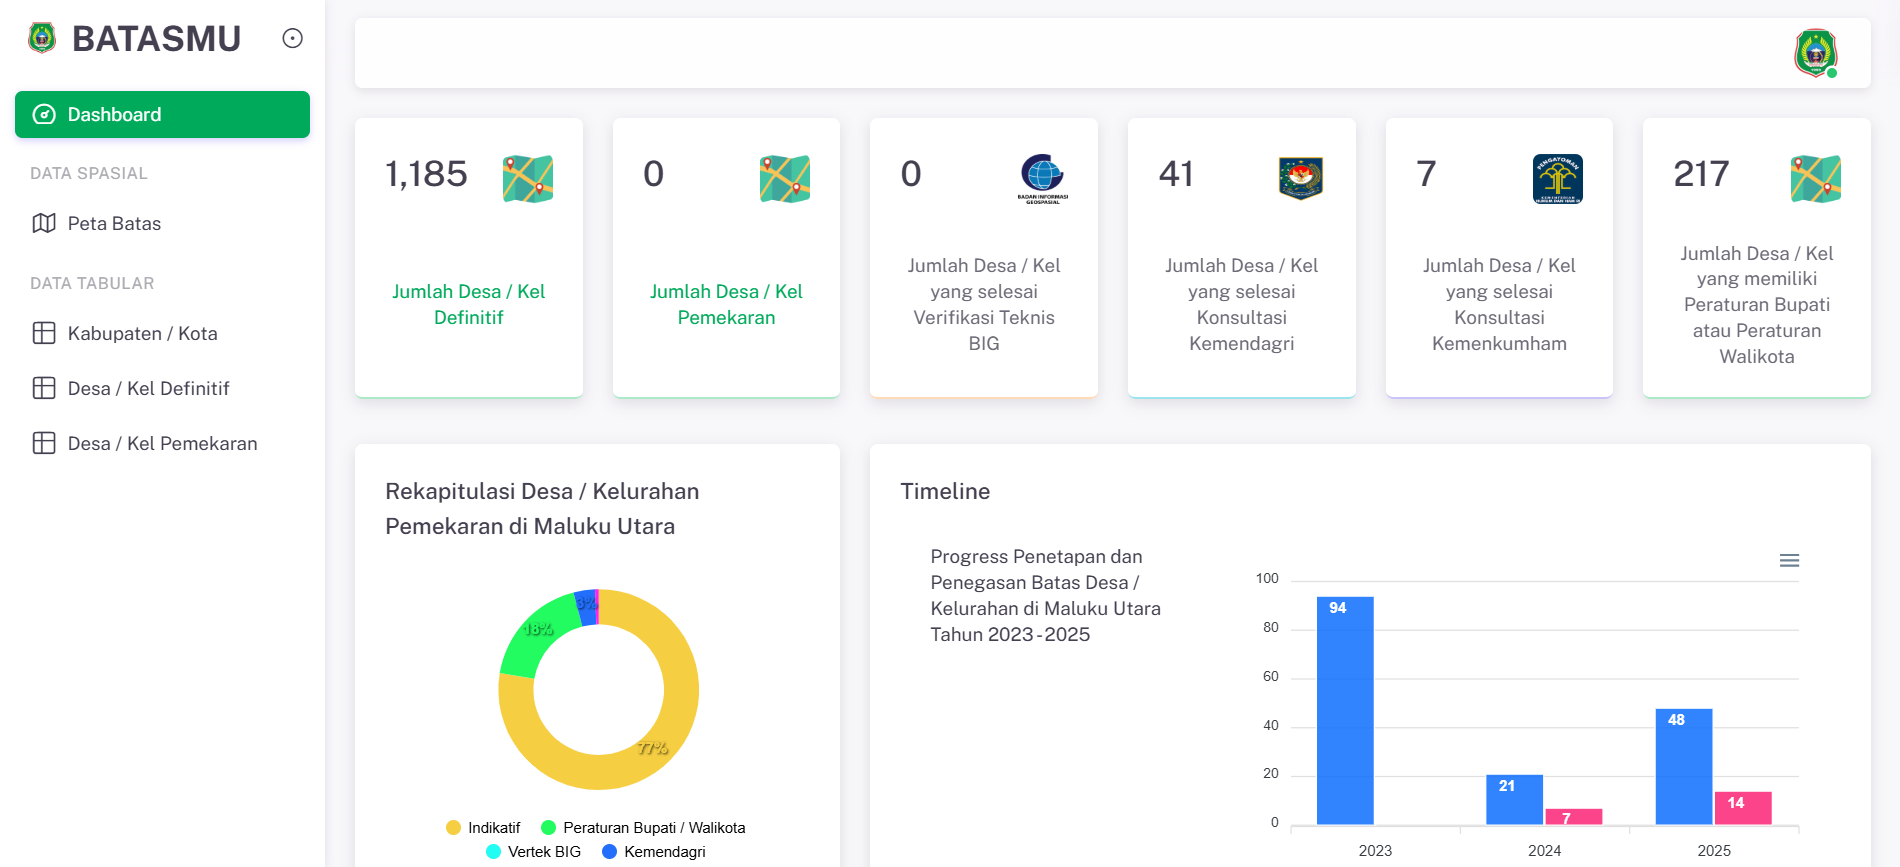Viewport: 1900px width, 867px height.
Task: Open the user profile avatar menu
Action: point(1815,53)
